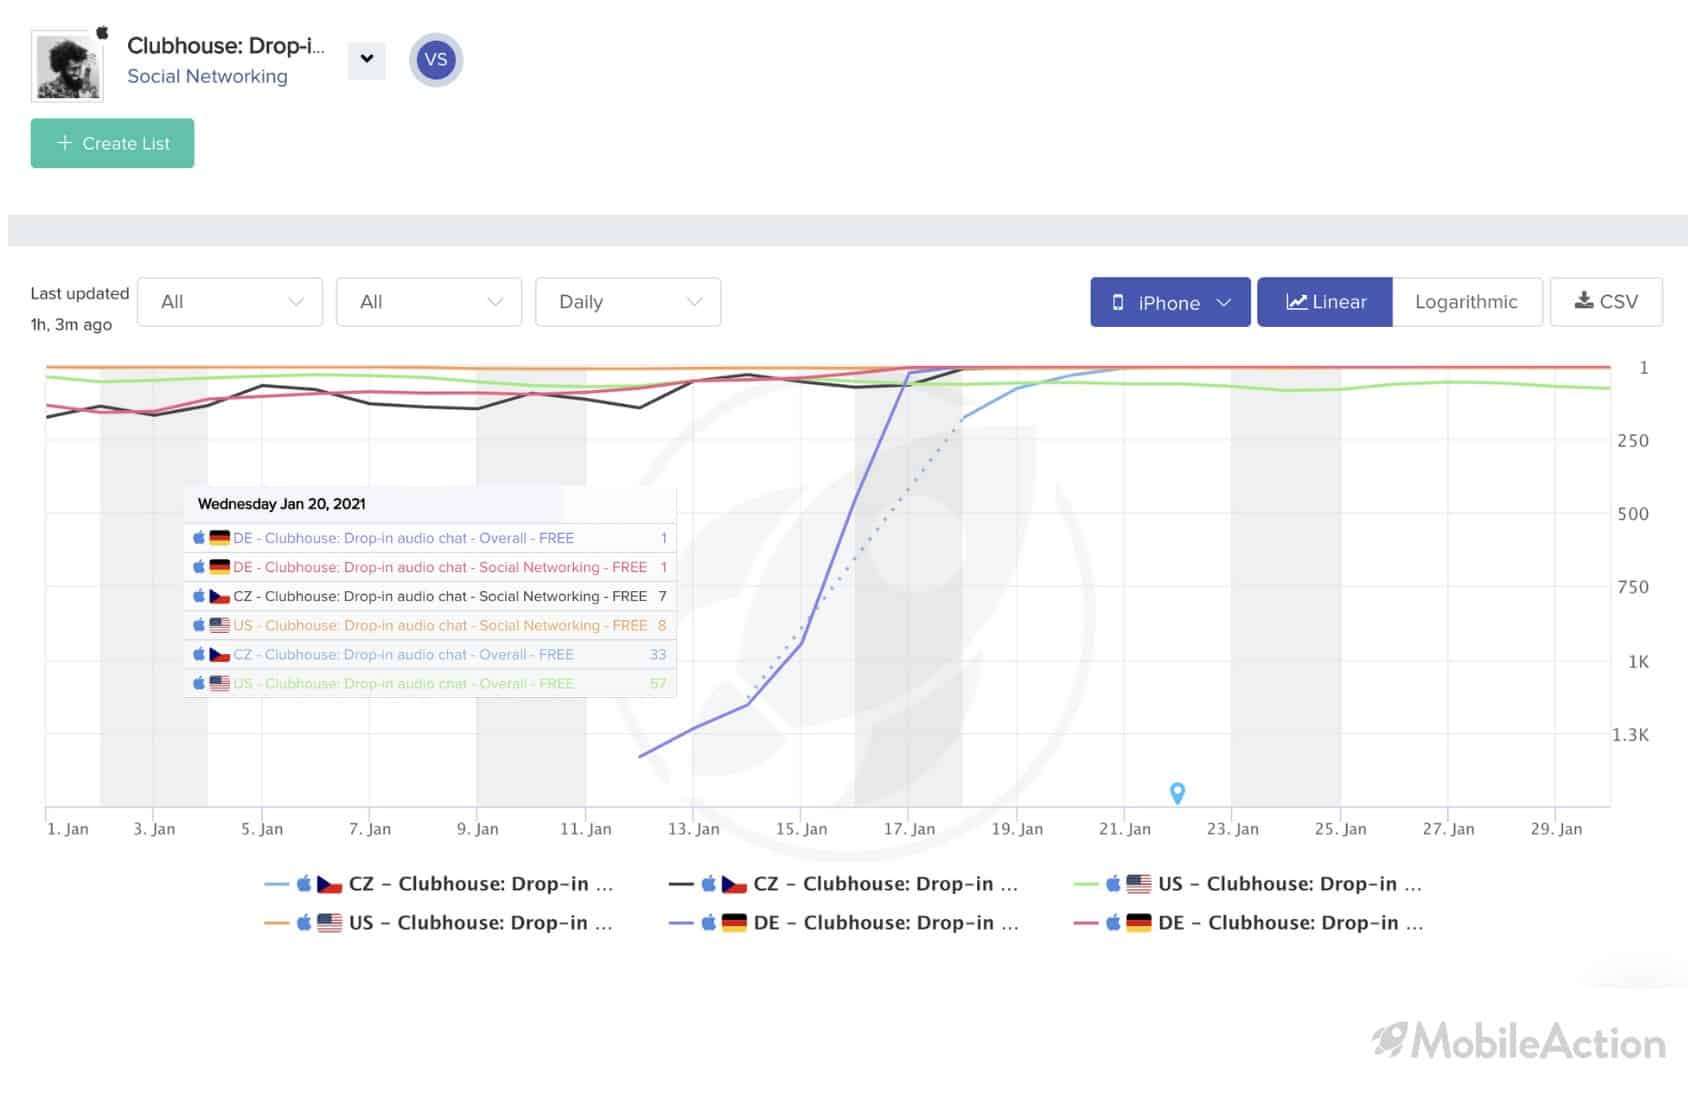Open the second All filter dropdown
Viewport: 1688px width, 1110px height.
tap(429, 302)
